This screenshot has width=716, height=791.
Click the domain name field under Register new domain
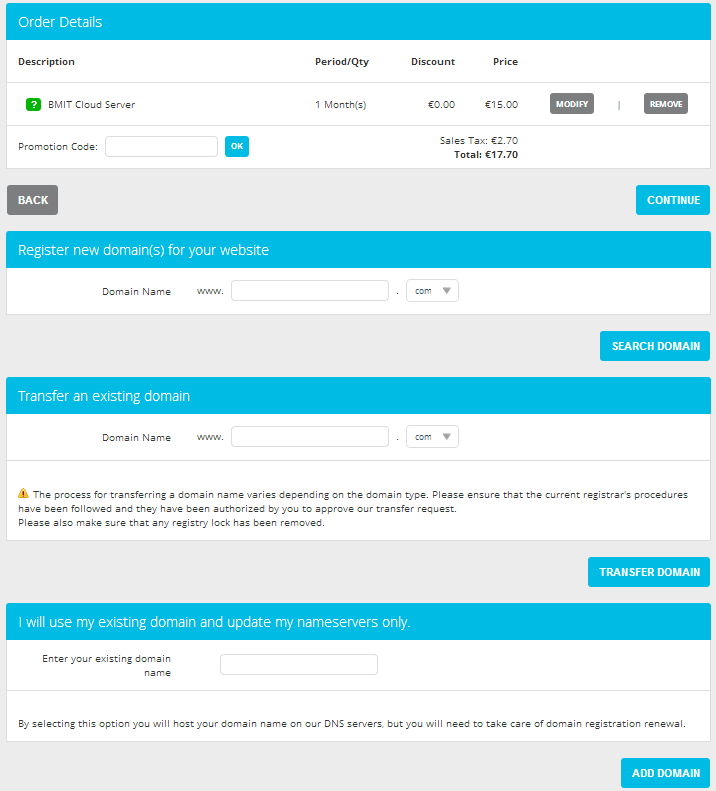pyautogui.click(x=310, y=291)
